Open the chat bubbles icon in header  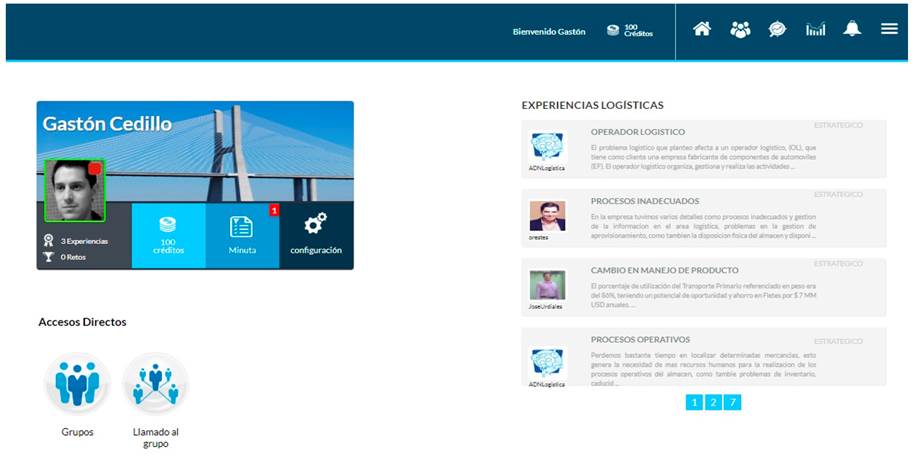tap(777, 29)
